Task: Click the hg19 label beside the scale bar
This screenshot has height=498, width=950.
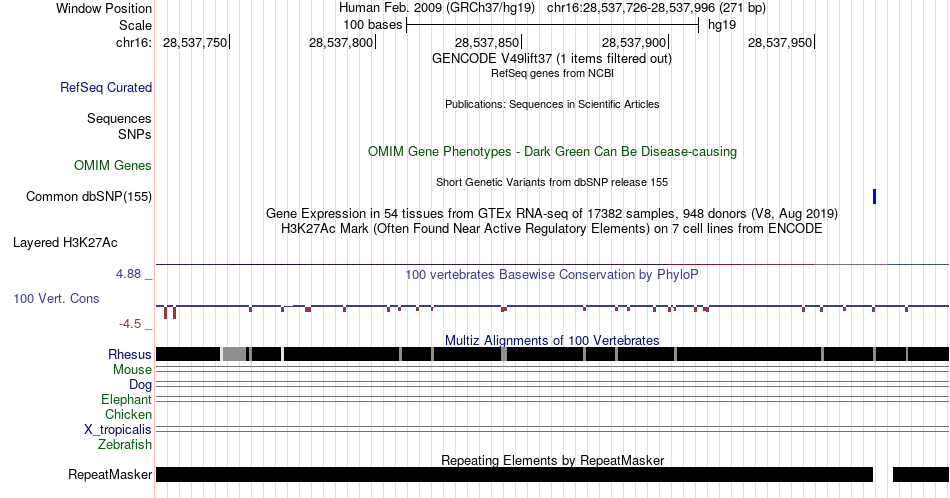Action: tap(722, 25)
